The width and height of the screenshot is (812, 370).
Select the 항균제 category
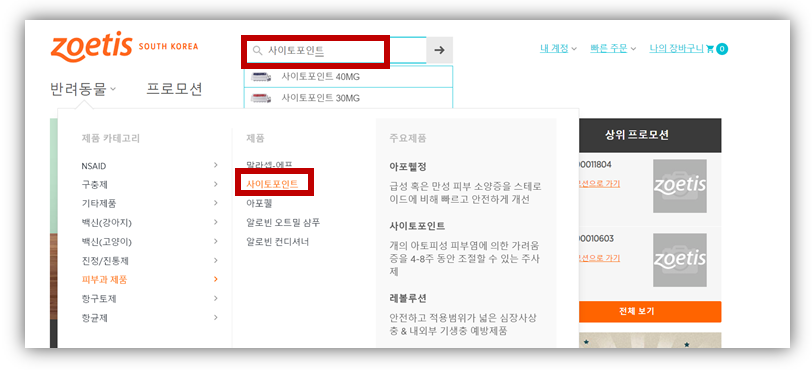95,318
